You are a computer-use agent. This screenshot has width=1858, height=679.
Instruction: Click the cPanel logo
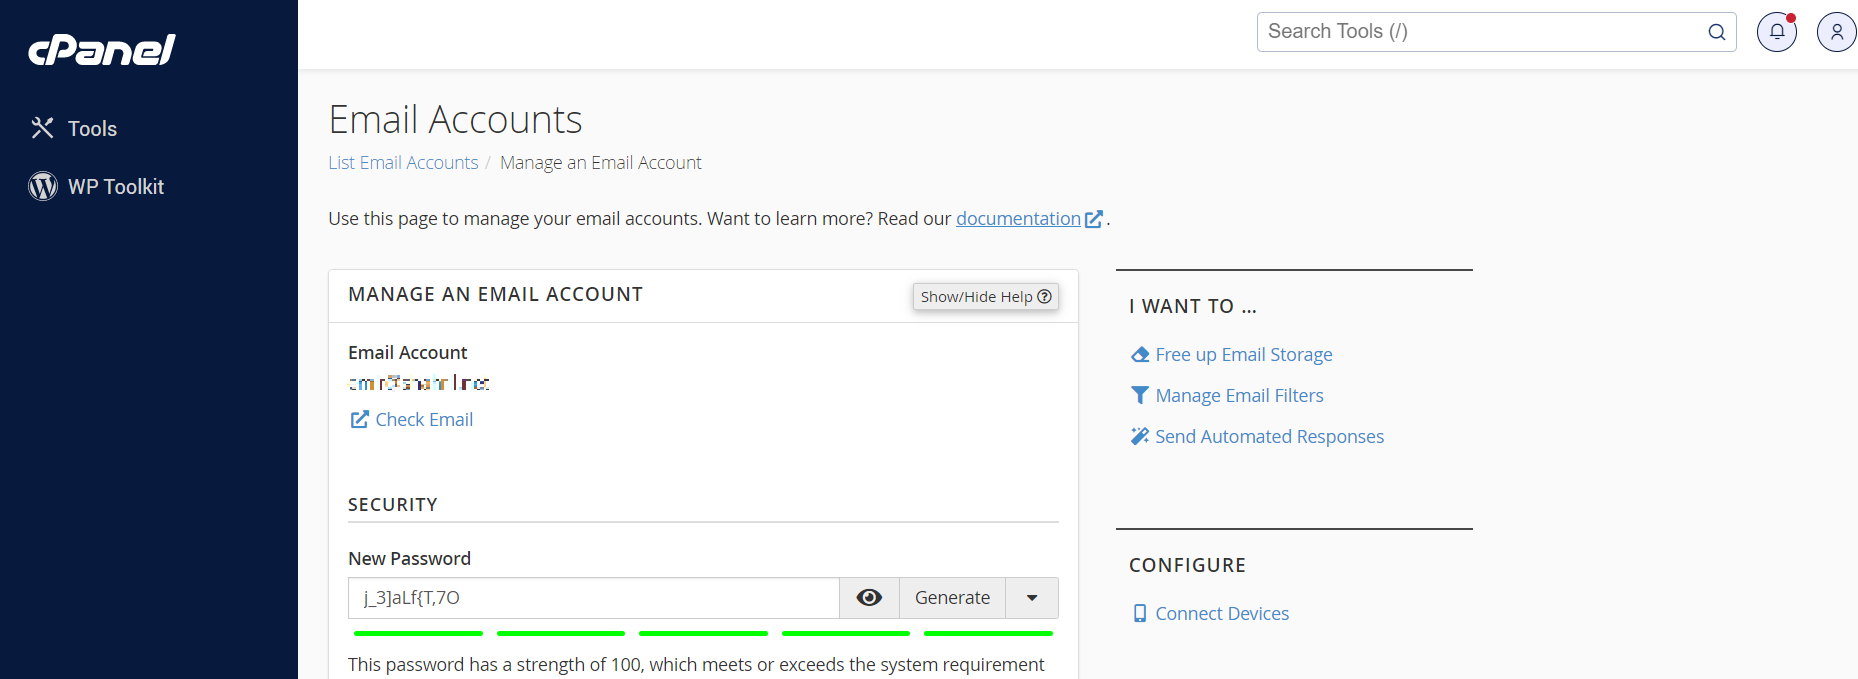pos(102,49)
